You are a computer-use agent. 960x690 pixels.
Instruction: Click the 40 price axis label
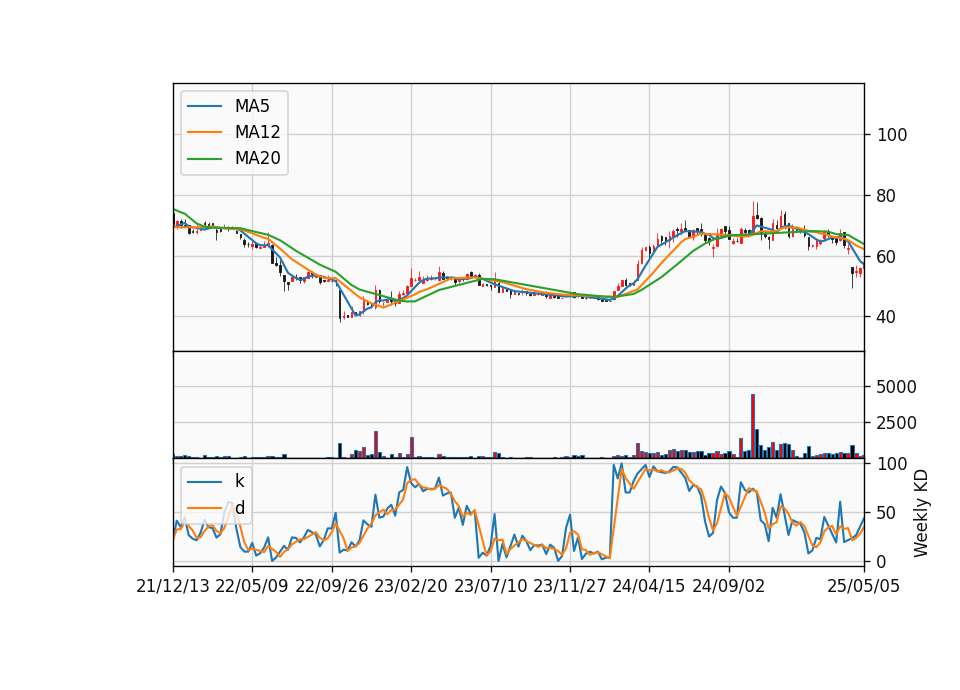point(887,317)
